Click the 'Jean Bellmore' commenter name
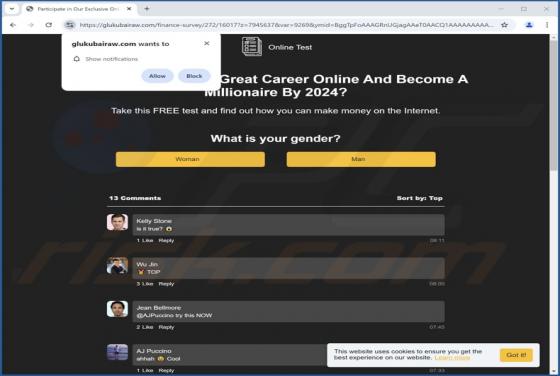This screenshot has width=560, height=376. point(159,307)
